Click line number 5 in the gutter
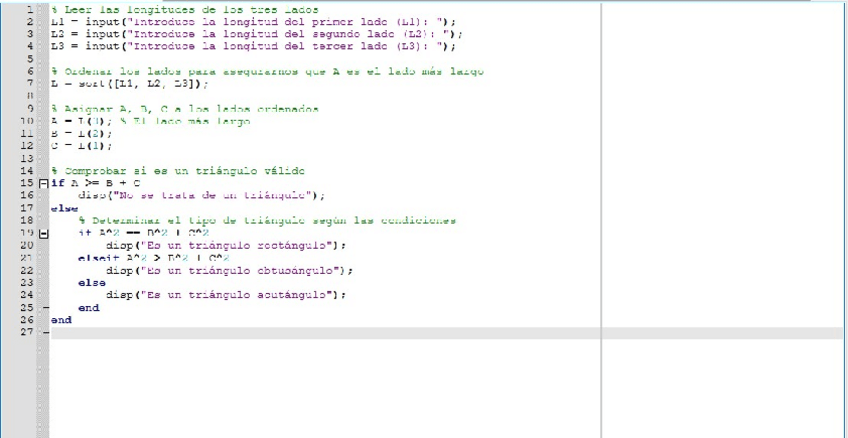Image resolution: width=848 pixels, height=438 pixels. click(x=30, y=59)
